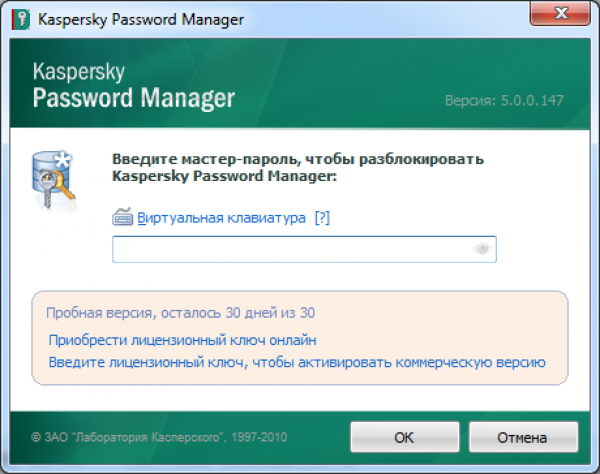
Task: Click the Введите лицензионный ключ activation link
Action: pos(295,361)
